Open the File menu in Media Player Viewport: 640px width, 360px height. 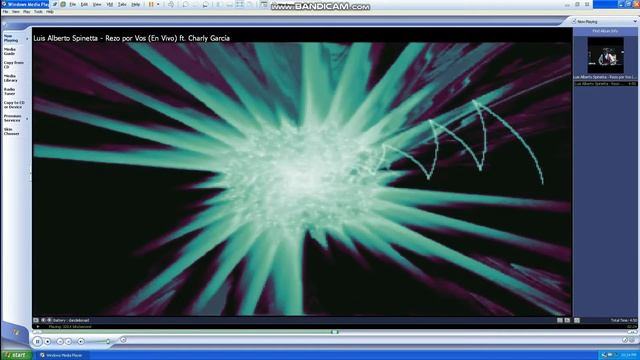(5, 12)
